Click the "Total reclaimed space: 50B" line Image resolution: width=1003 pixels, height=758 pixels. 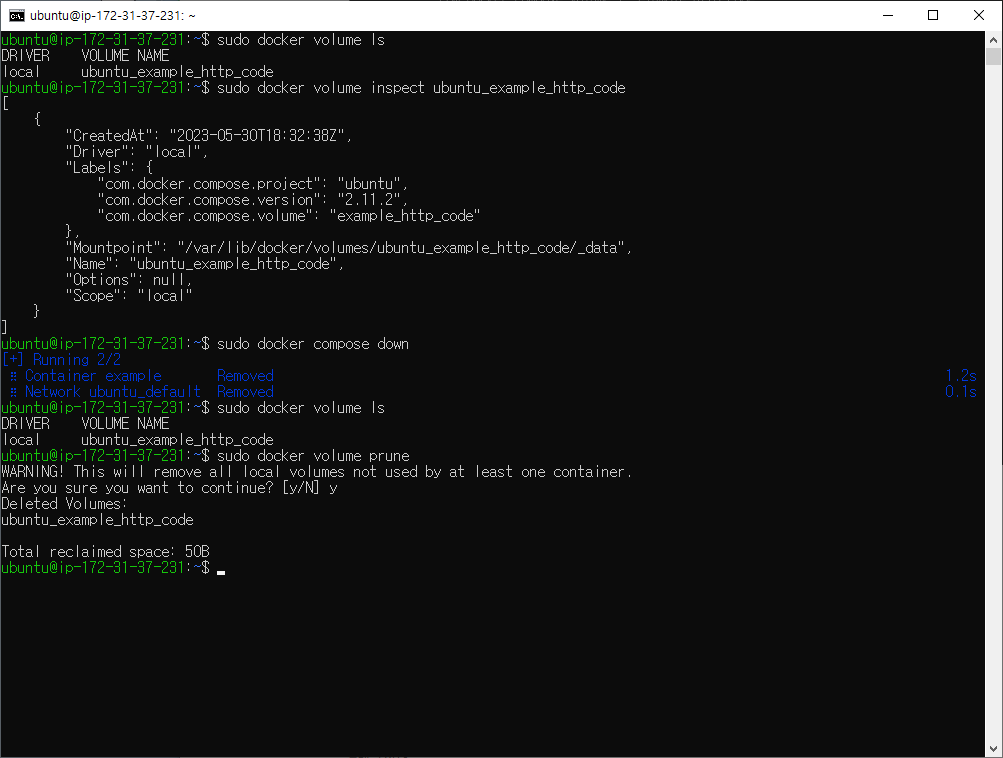105,551
